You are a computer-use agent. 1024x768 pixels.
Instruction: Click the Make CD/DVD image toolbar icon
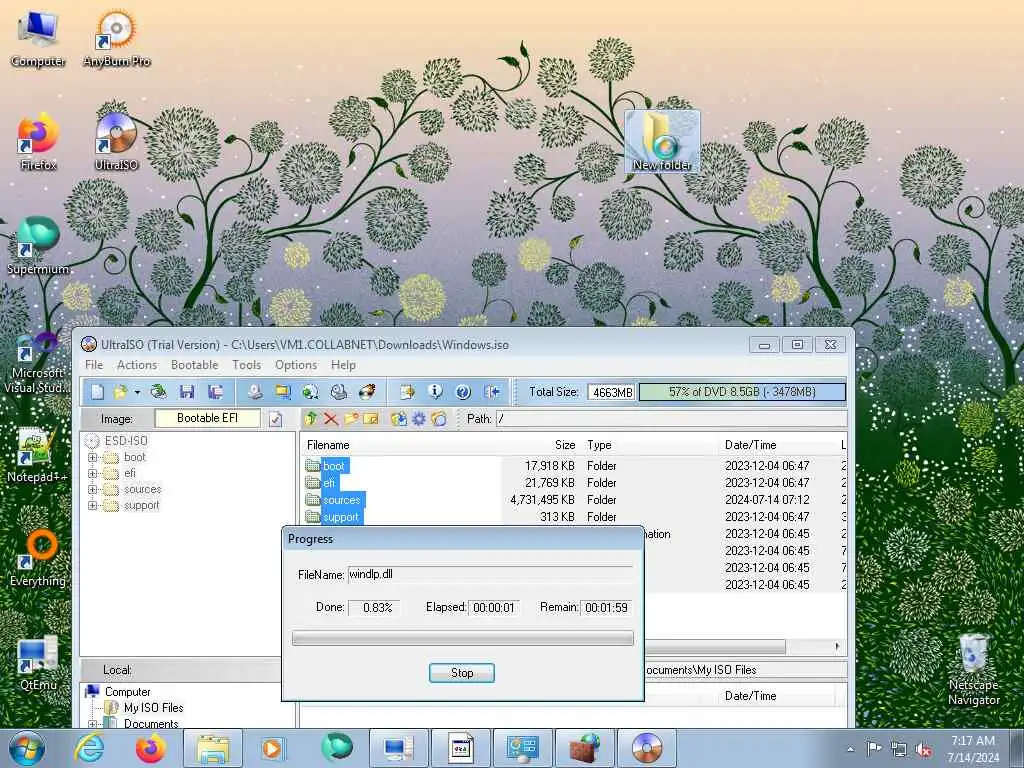(255, 392)
